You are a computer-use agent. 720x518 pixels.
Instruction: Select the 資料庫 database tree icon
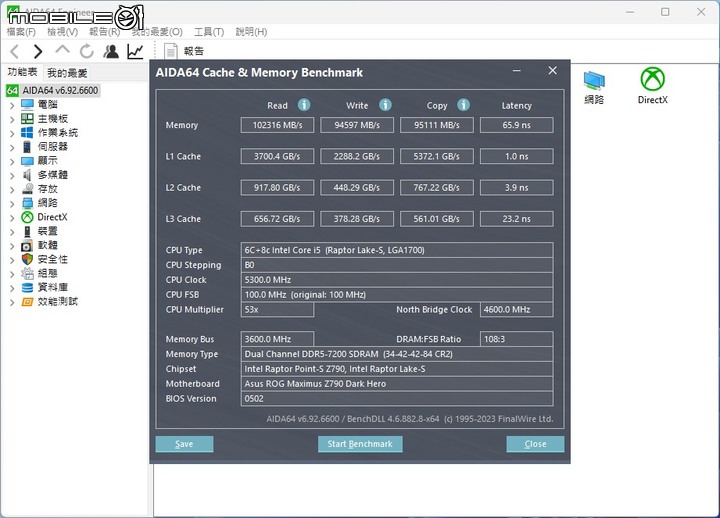click(x=27, y=287)
